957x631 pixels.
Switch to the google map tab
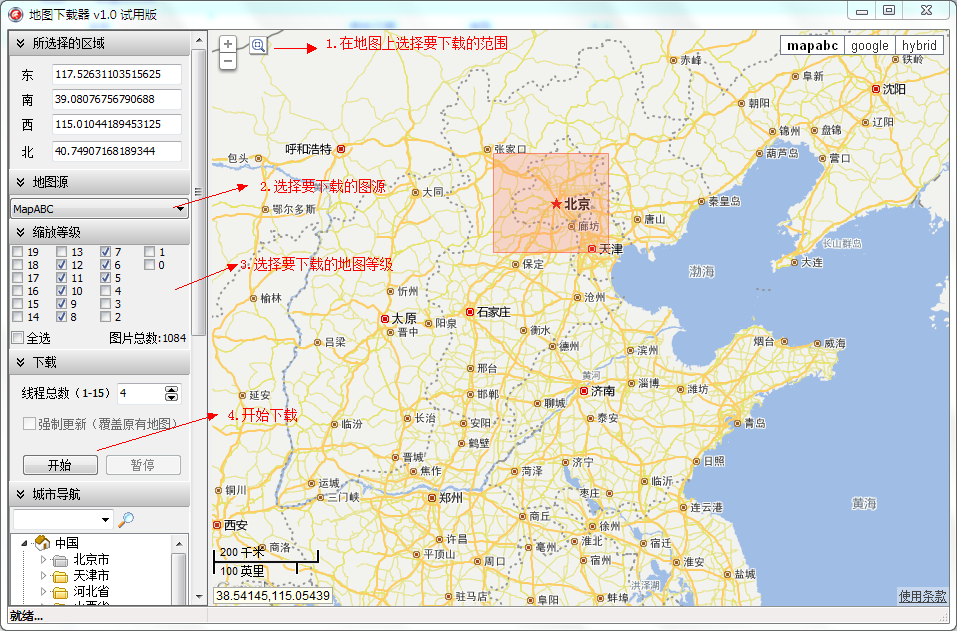[870, 45]
